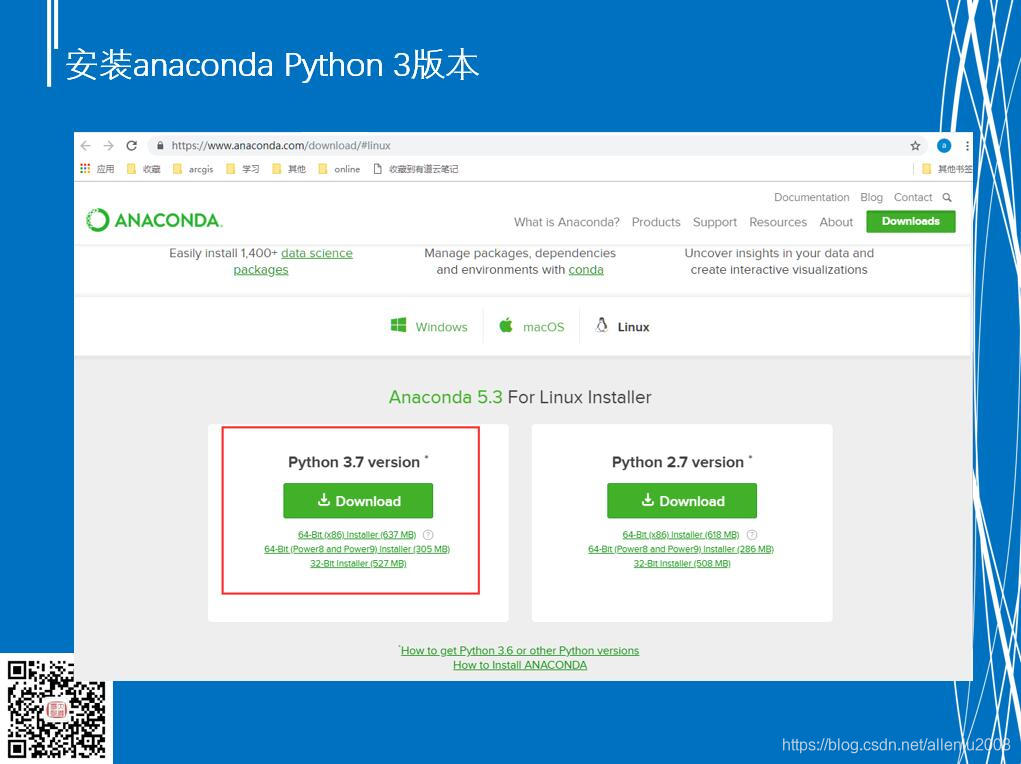Open the 收藏 bookmark folder

point(143,169)
